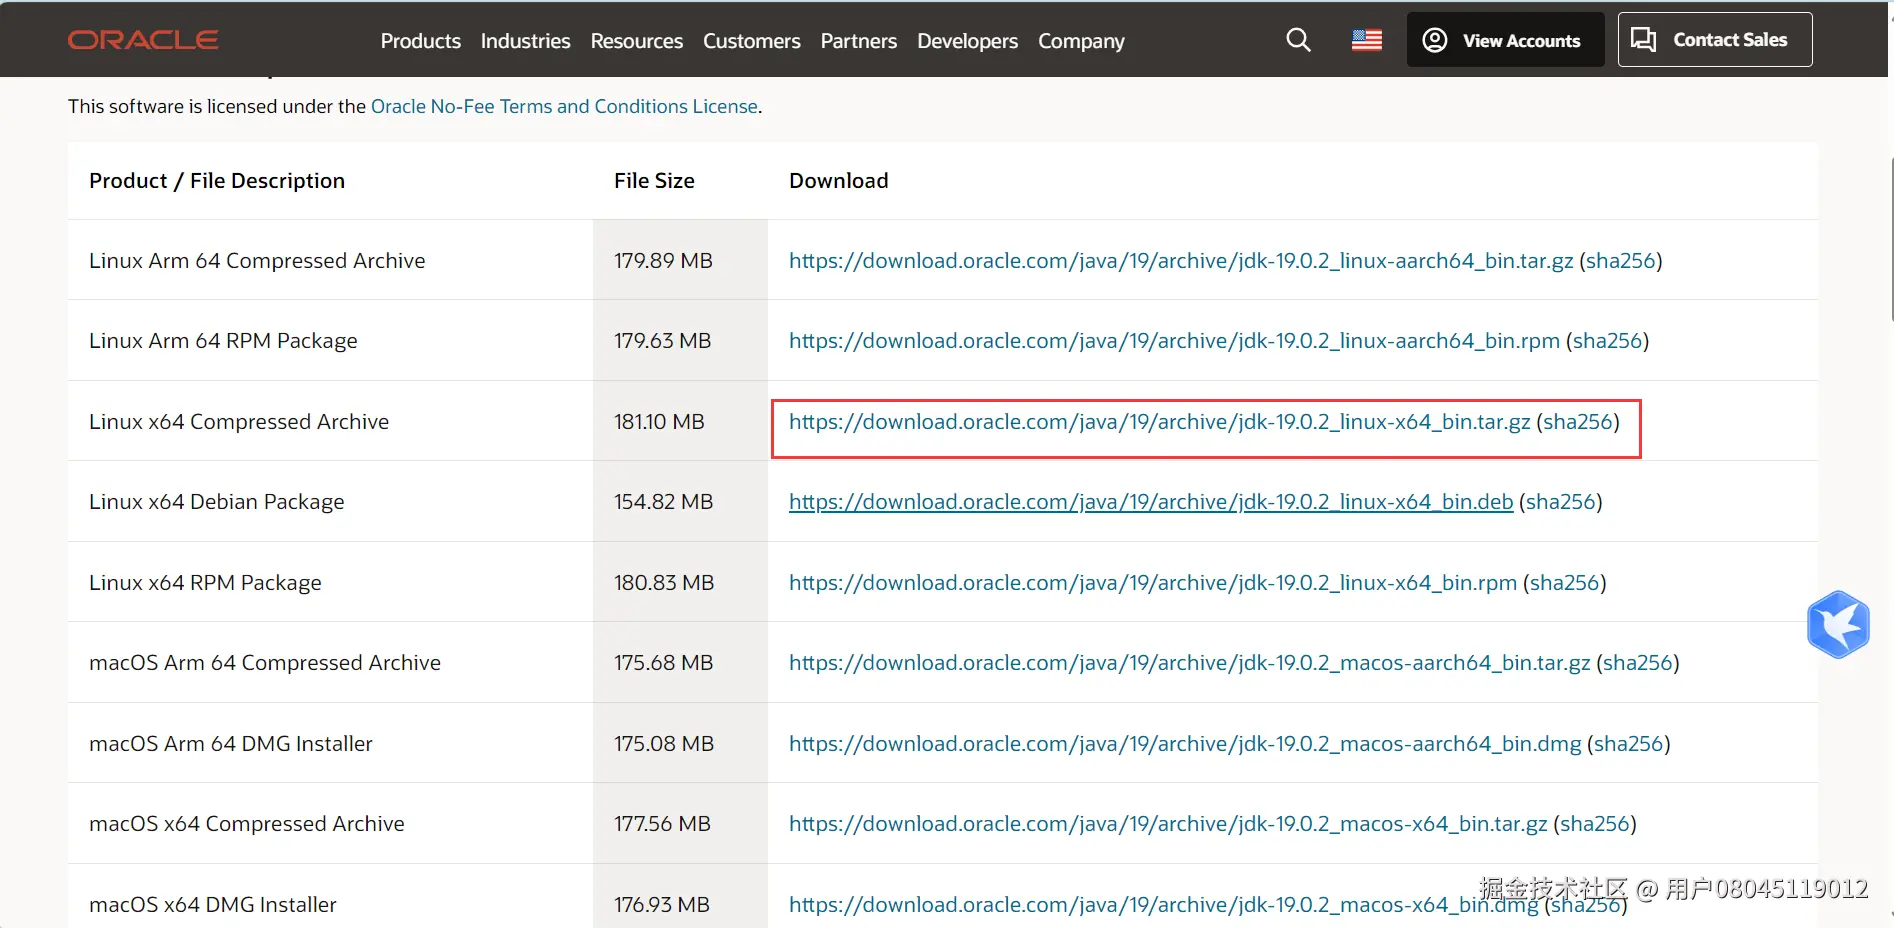Open sha256 link for linux-aarch64 rpm

point(1608,341)
